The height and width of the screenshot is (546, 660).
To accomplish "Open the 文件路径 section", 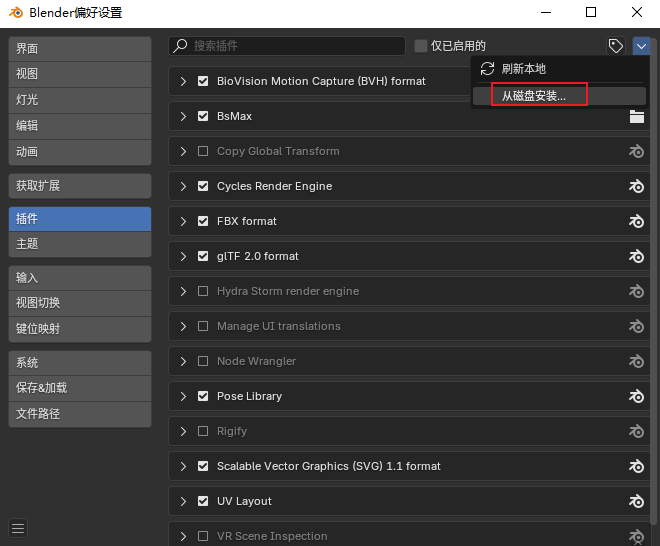I will [80, 414].
